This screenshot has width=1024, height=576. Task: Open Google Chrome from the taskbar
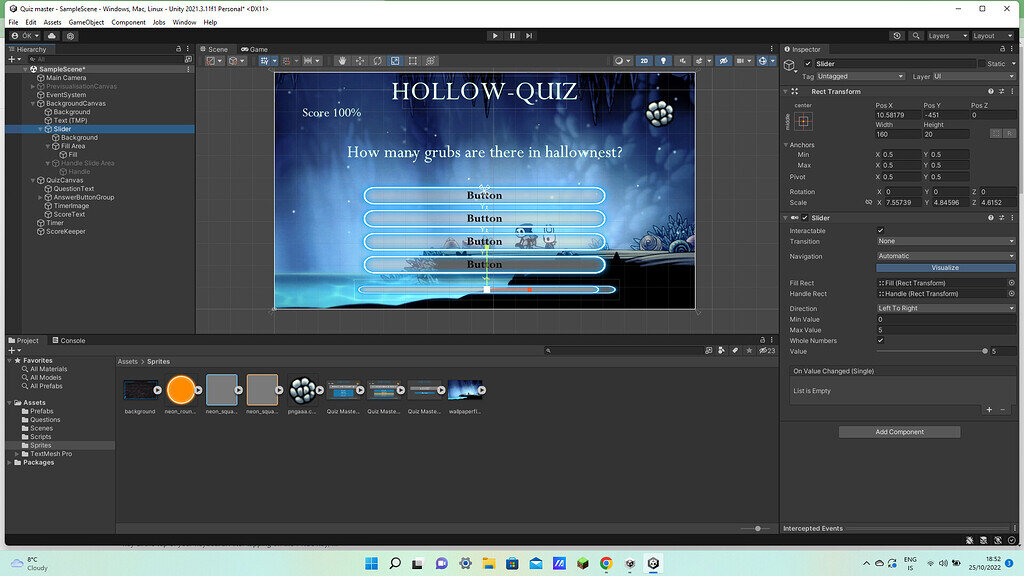pyautogui.click(x=606, y=563)
